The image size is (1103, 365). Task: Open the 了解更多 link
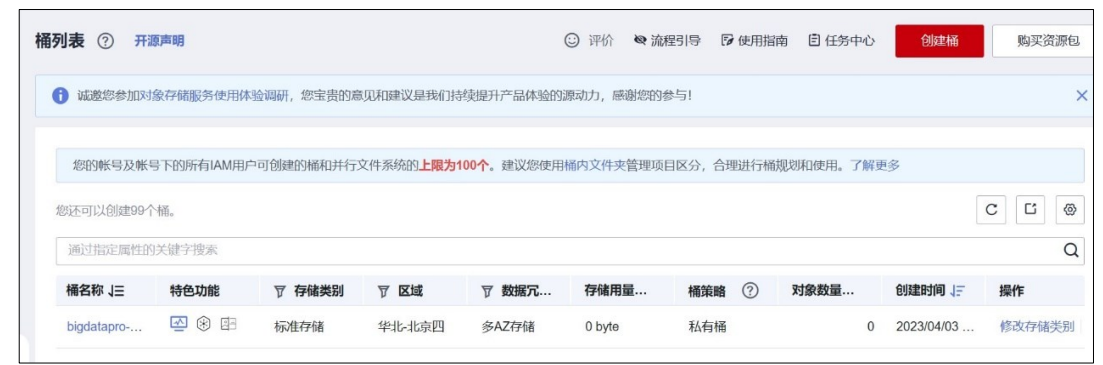click(x=874, y=166)
